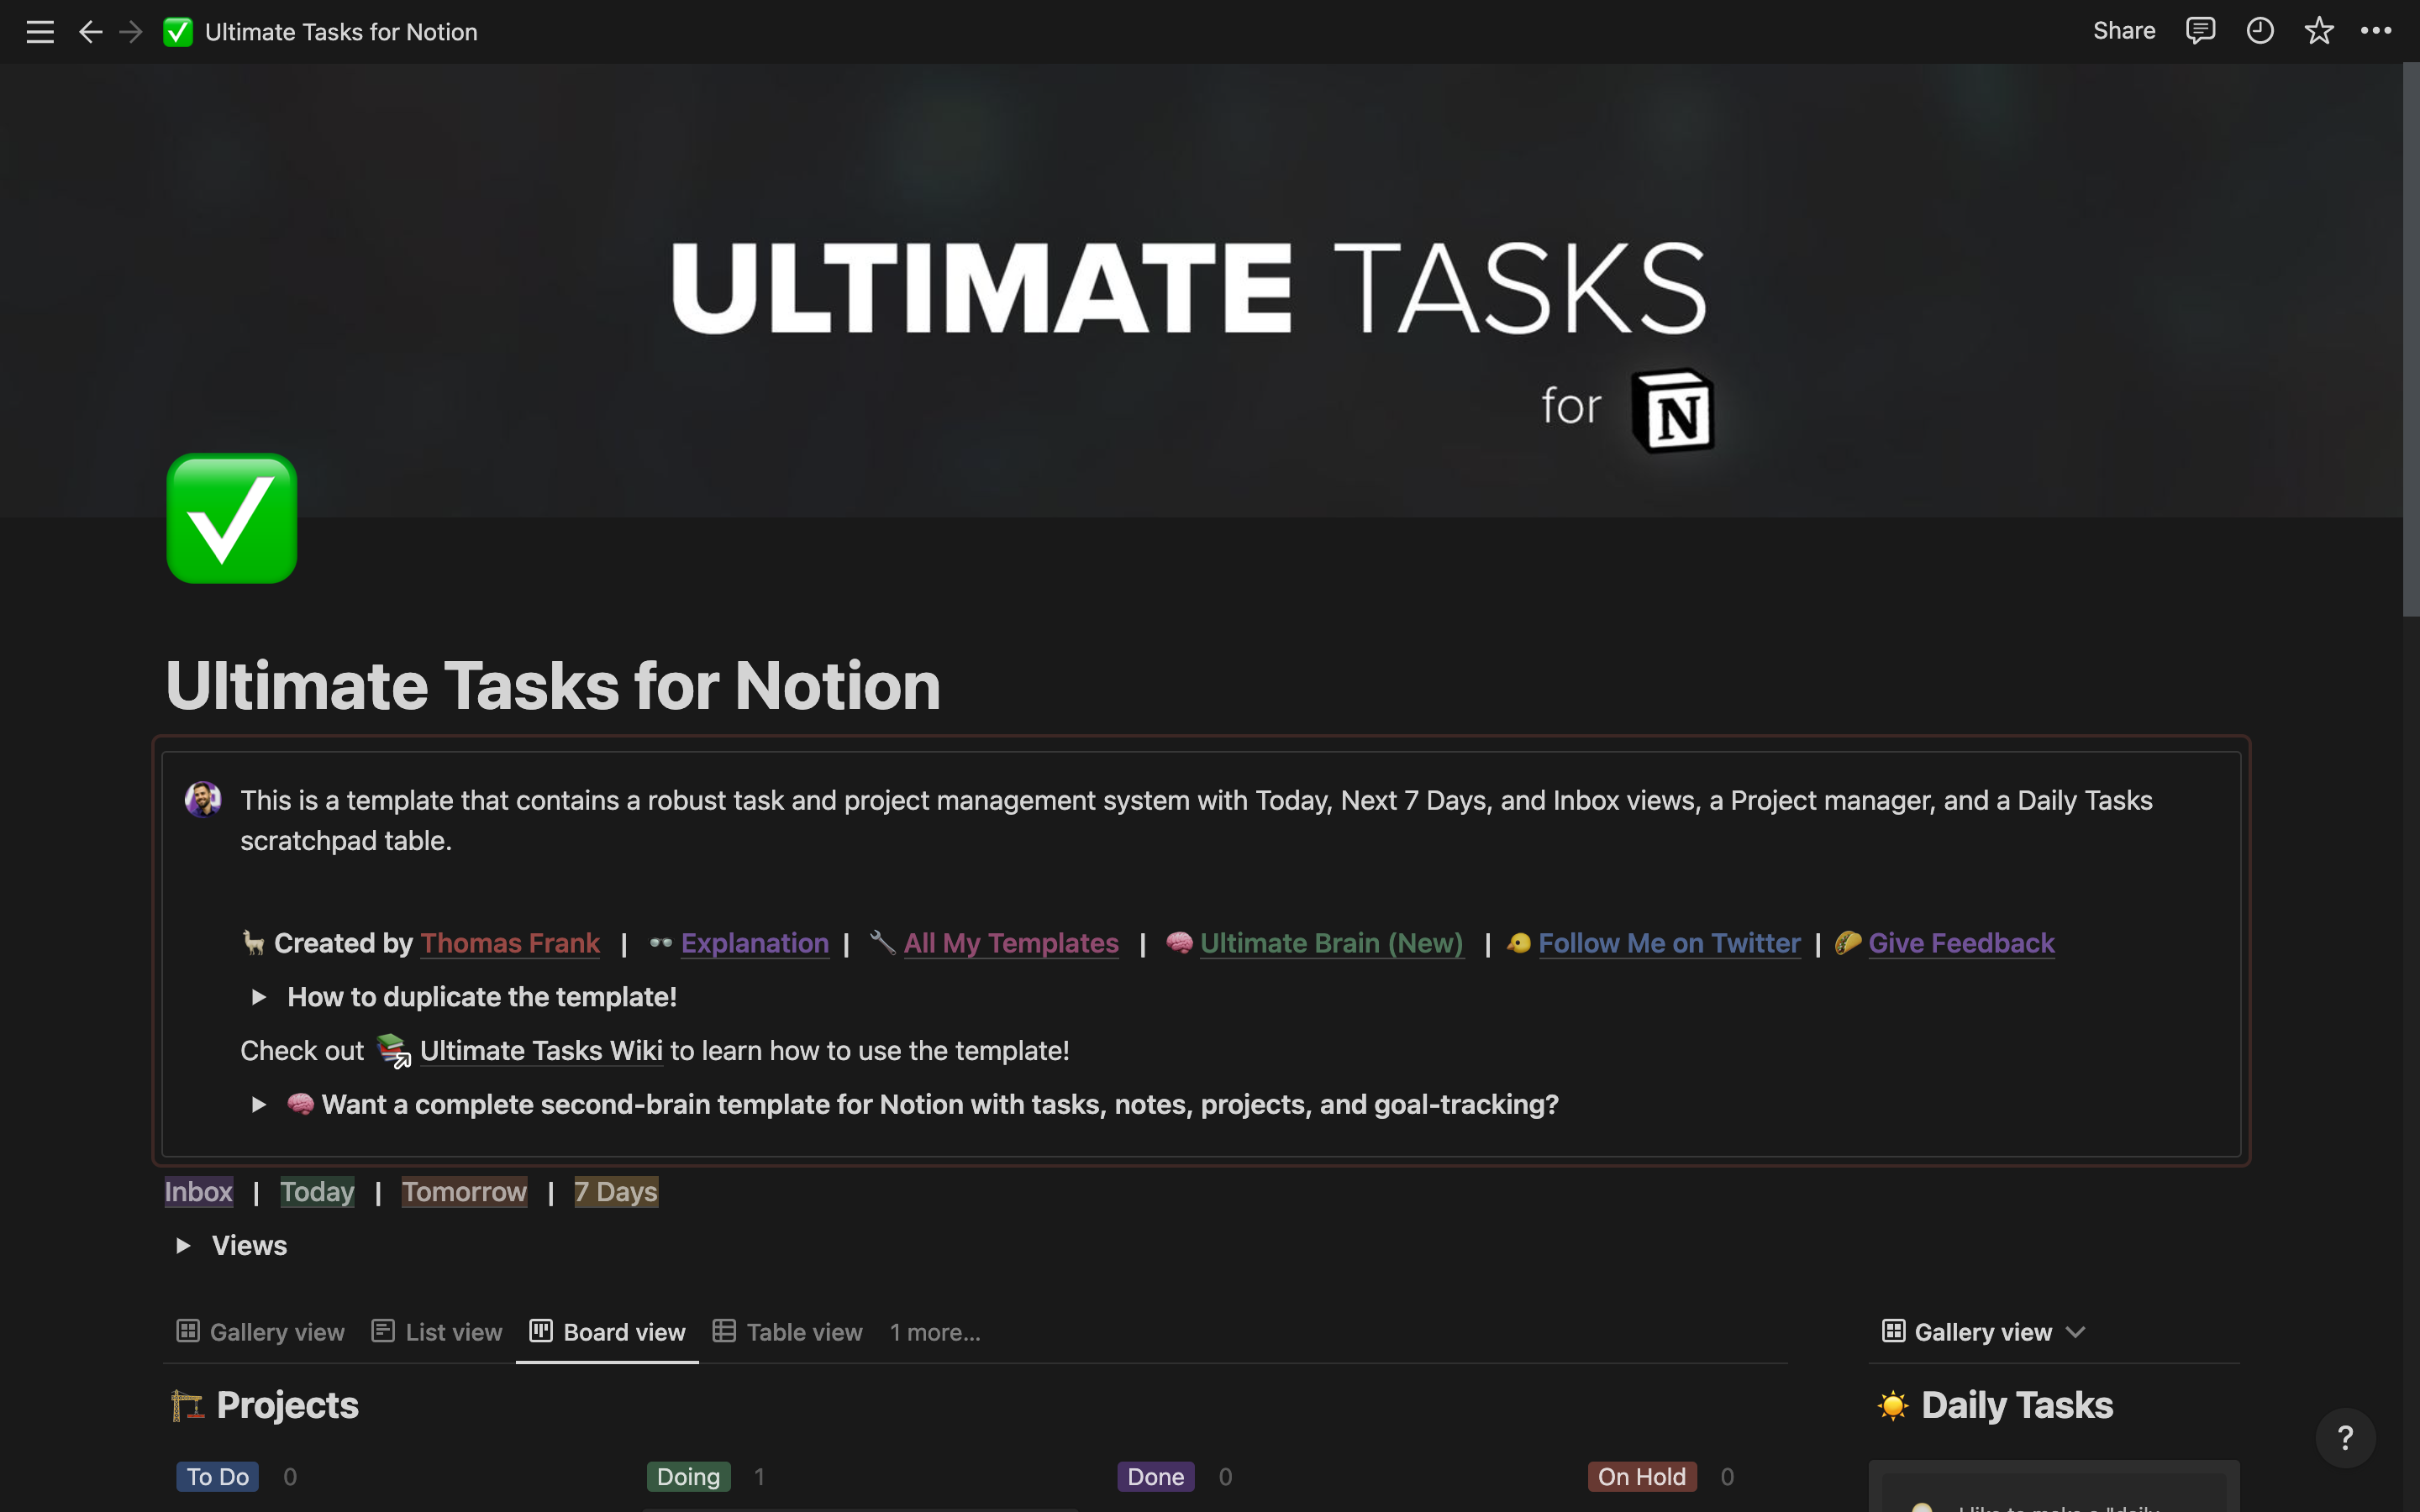
Task: Click the Ultimate Tasks for Notion page title
Action: (x=553, y=687)
